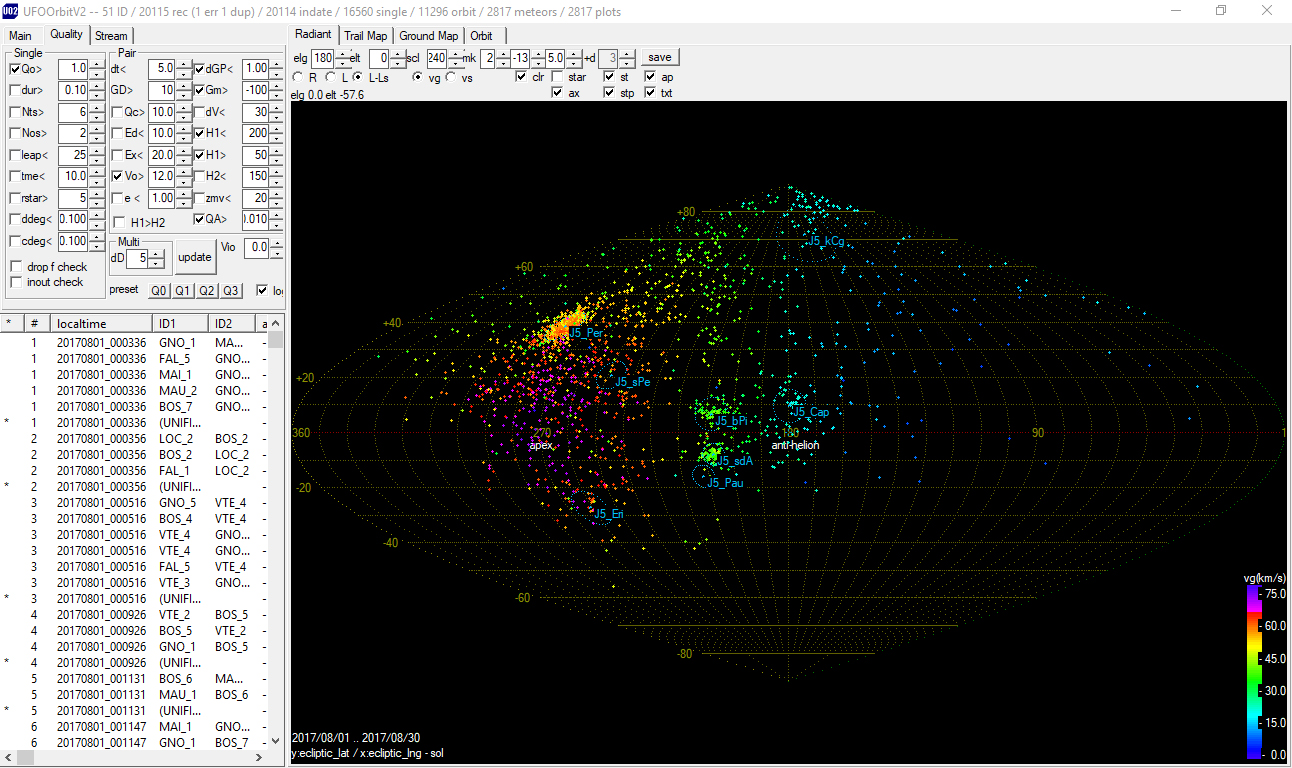Viewport: 1292px width, 768px height.
Task: Increase the elg value with up arrow
Action: (x=343, y=53)
